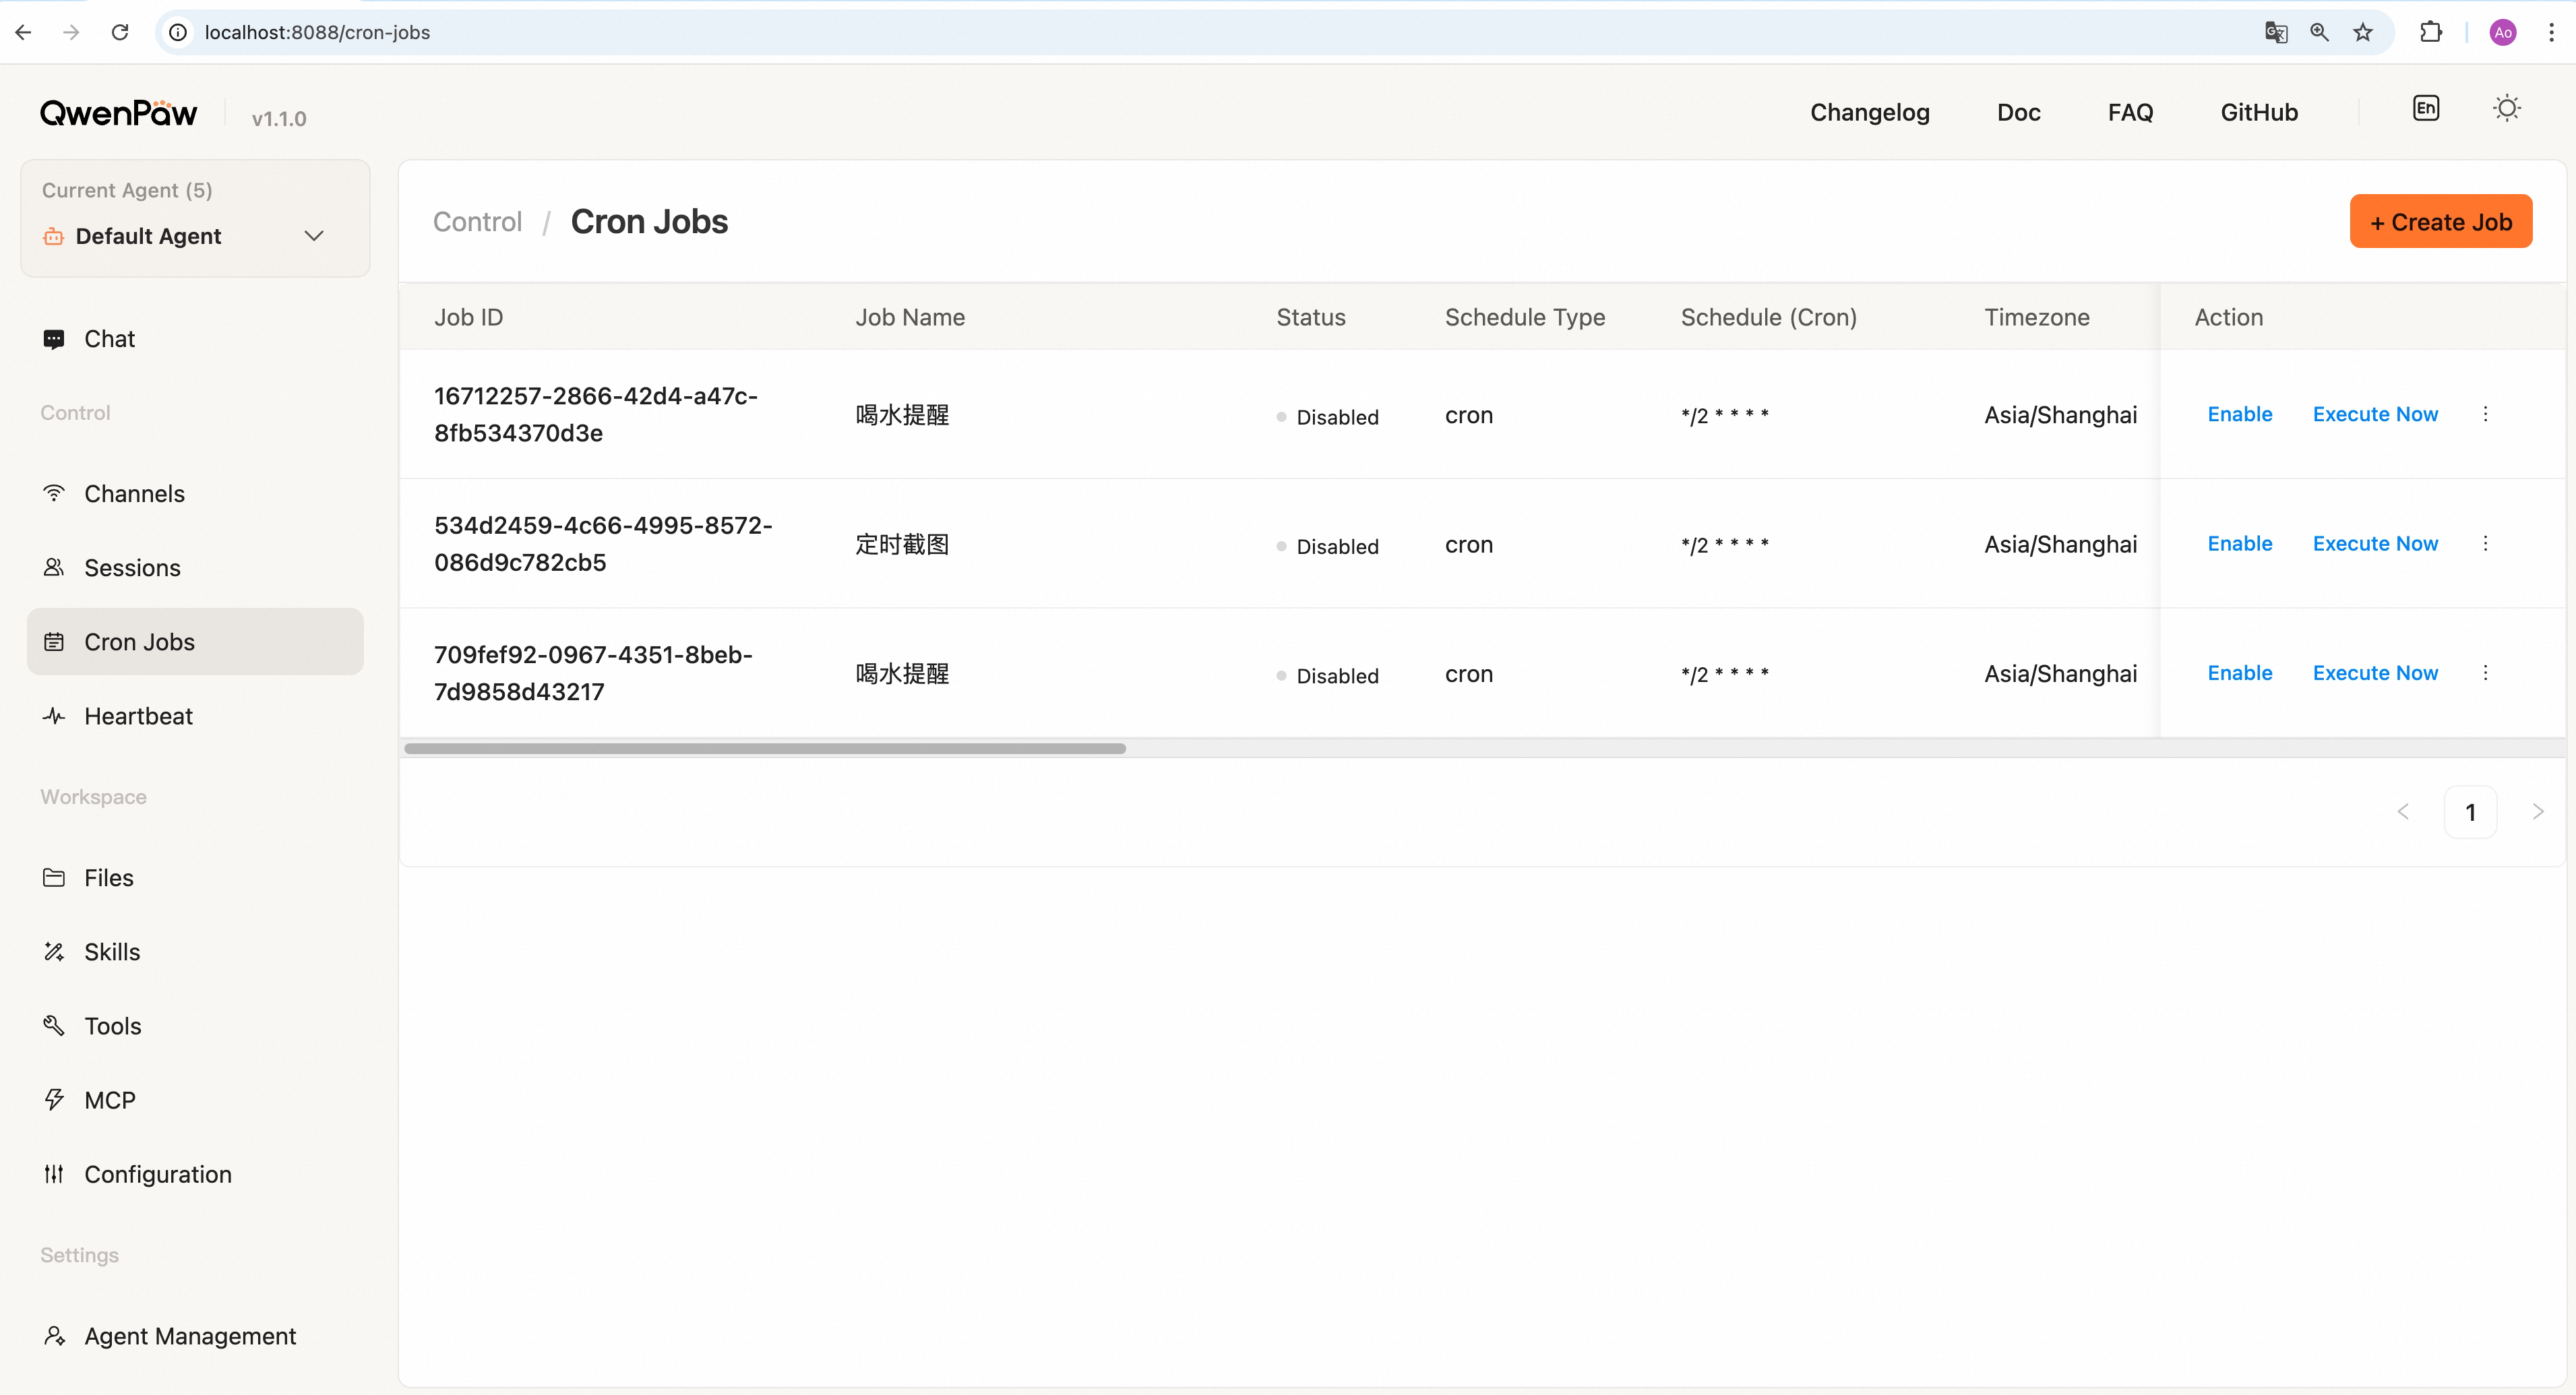
Task: Switch to light/dark theme sun icon
Action: 2506,109
